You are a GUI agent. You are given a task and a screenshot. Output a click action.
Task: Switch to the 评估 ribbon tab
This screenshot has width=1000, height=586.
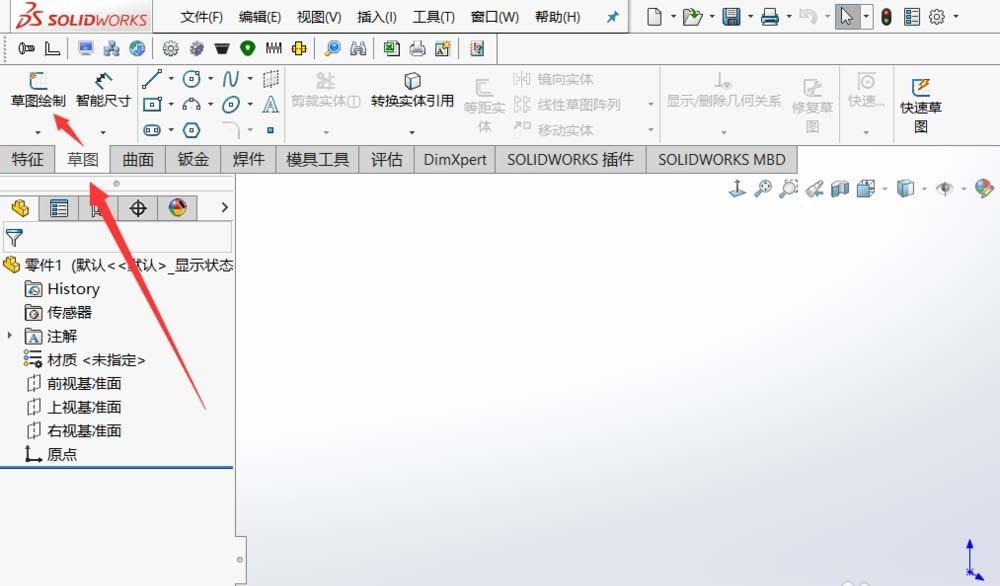click(x=387, y=158)
